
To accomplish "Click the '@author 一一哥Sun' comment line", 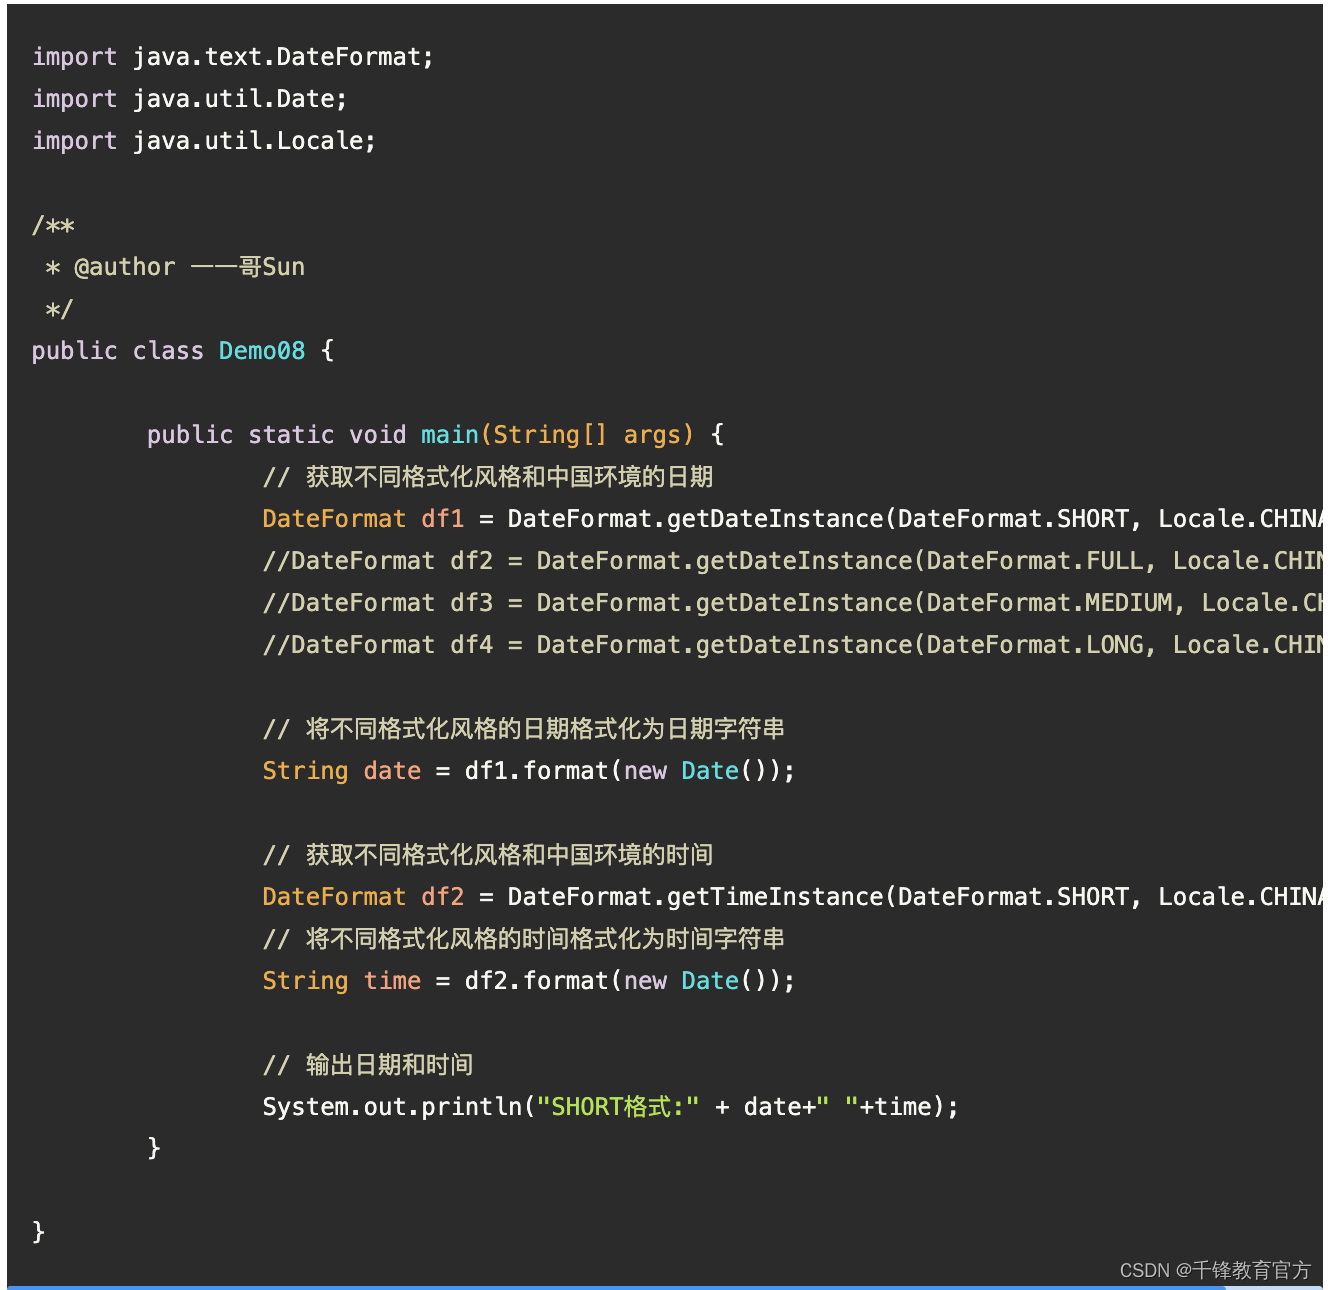I will point(175,267).
